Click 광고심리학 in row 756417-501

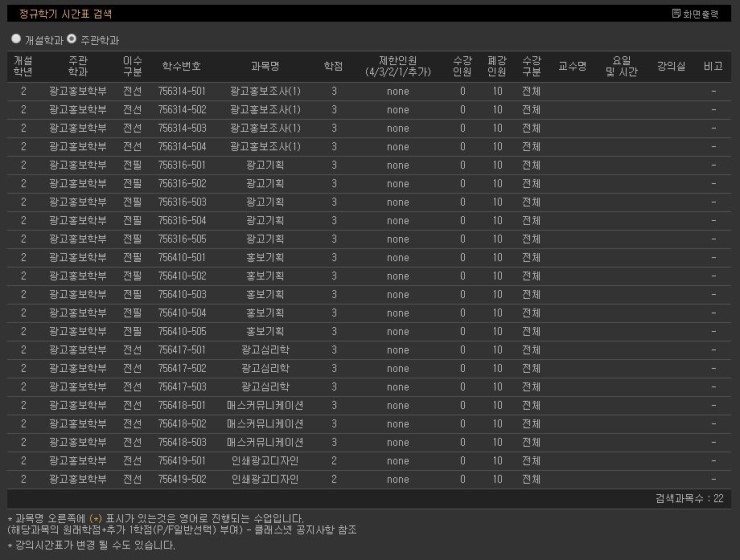pyautogui.click(x=265, y=350)
